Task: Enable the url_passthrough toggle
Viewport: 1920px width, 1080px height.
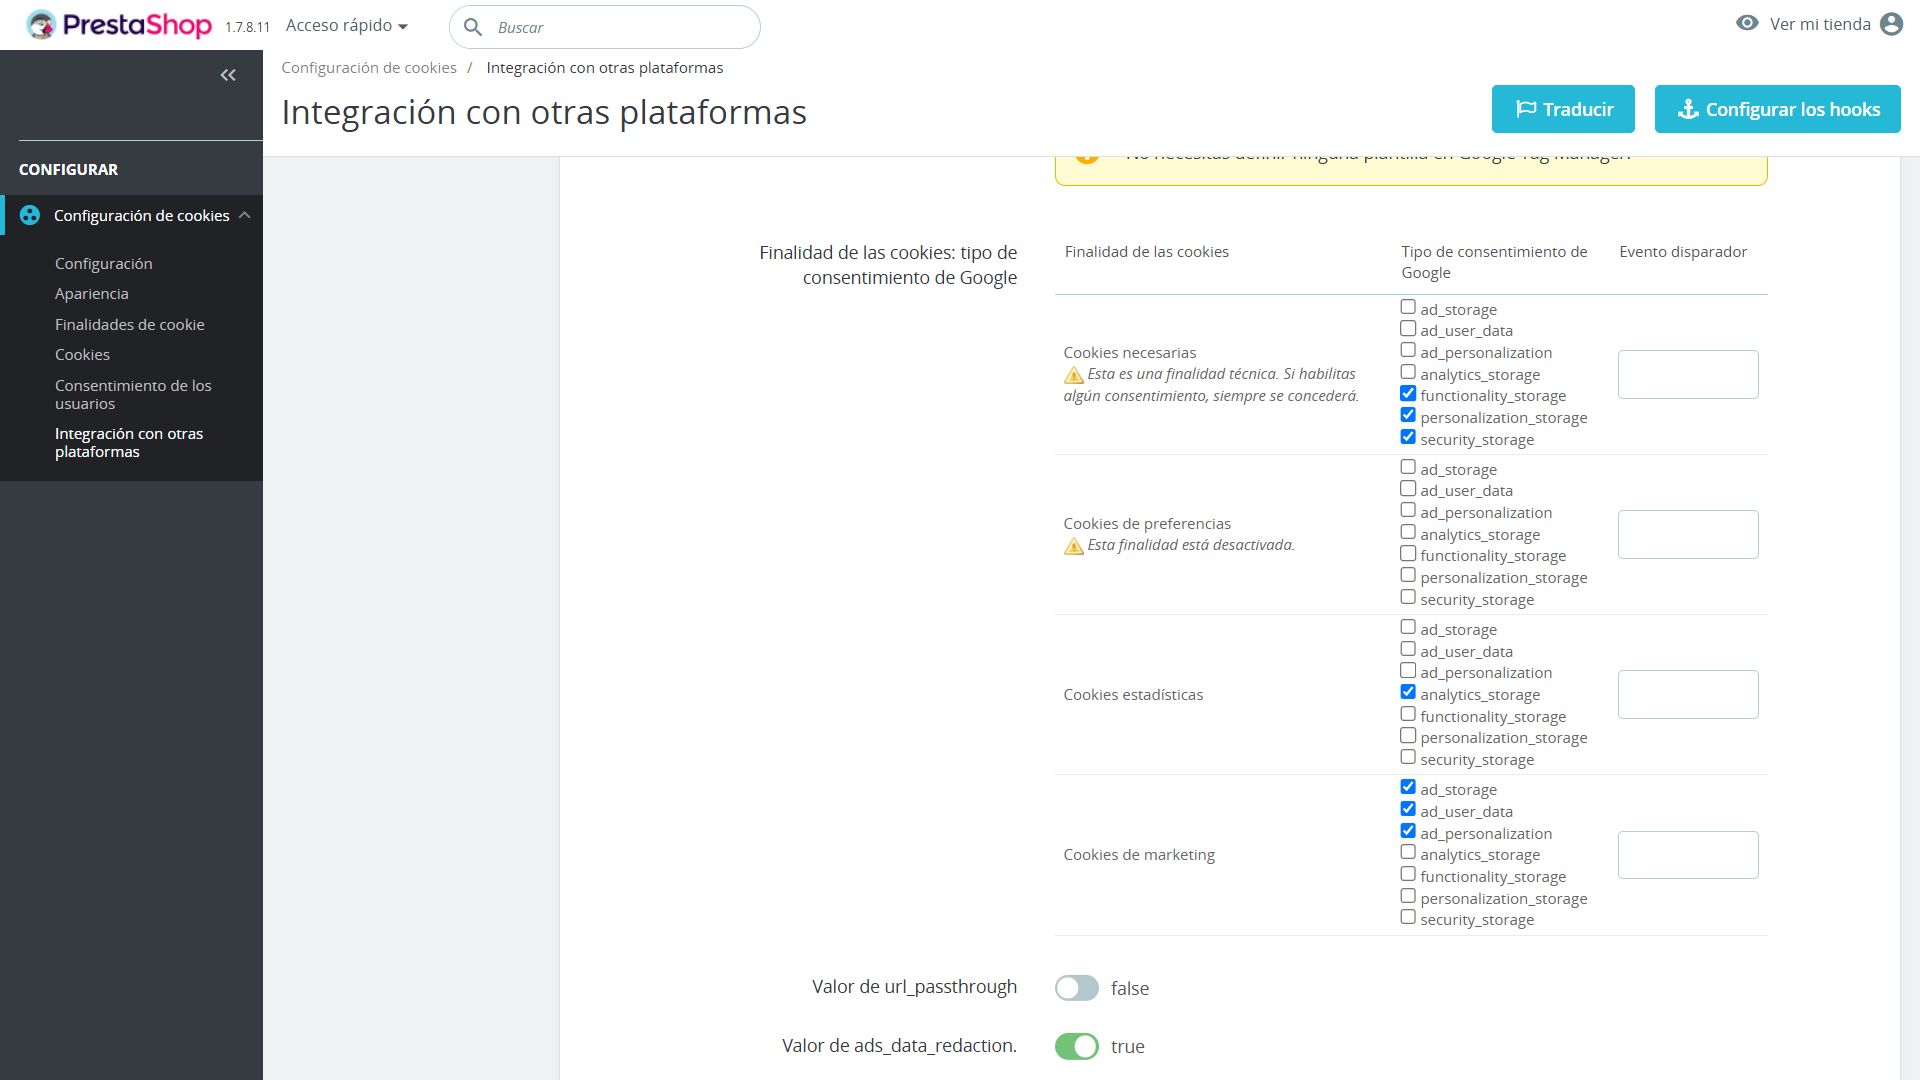Action: tap(1077, 988)
